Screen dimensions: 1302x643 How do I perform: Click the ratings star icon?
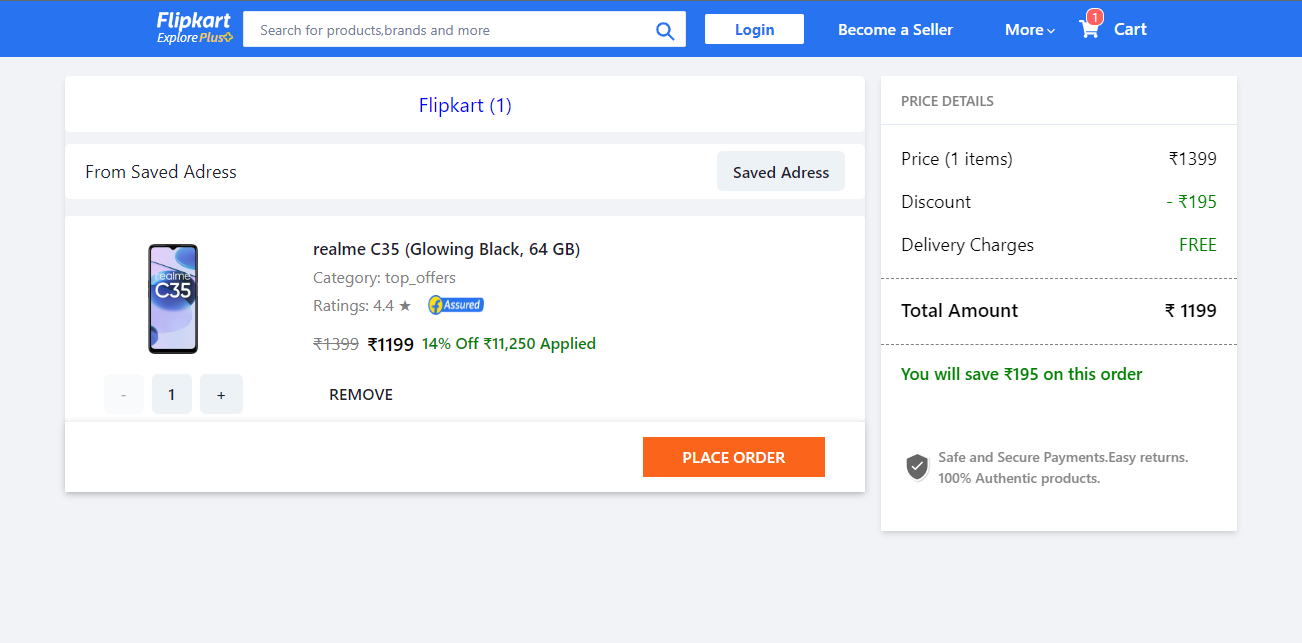[405, 306]
